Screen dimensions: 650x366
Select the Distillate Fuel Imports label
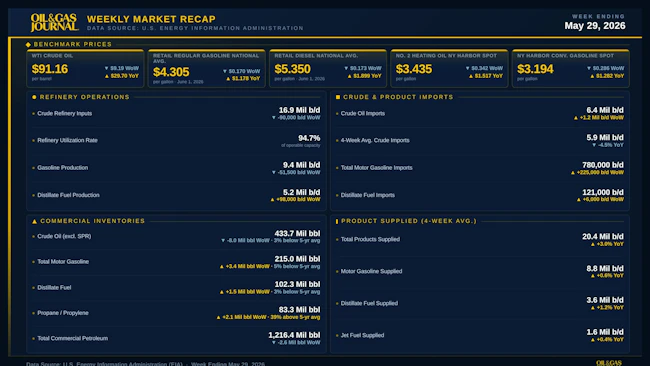[368, 195]
